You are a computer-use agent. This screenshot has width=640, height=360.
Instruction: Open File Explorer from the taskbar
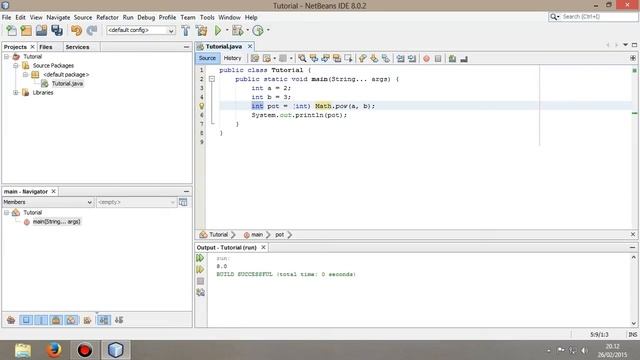point(22,350)
